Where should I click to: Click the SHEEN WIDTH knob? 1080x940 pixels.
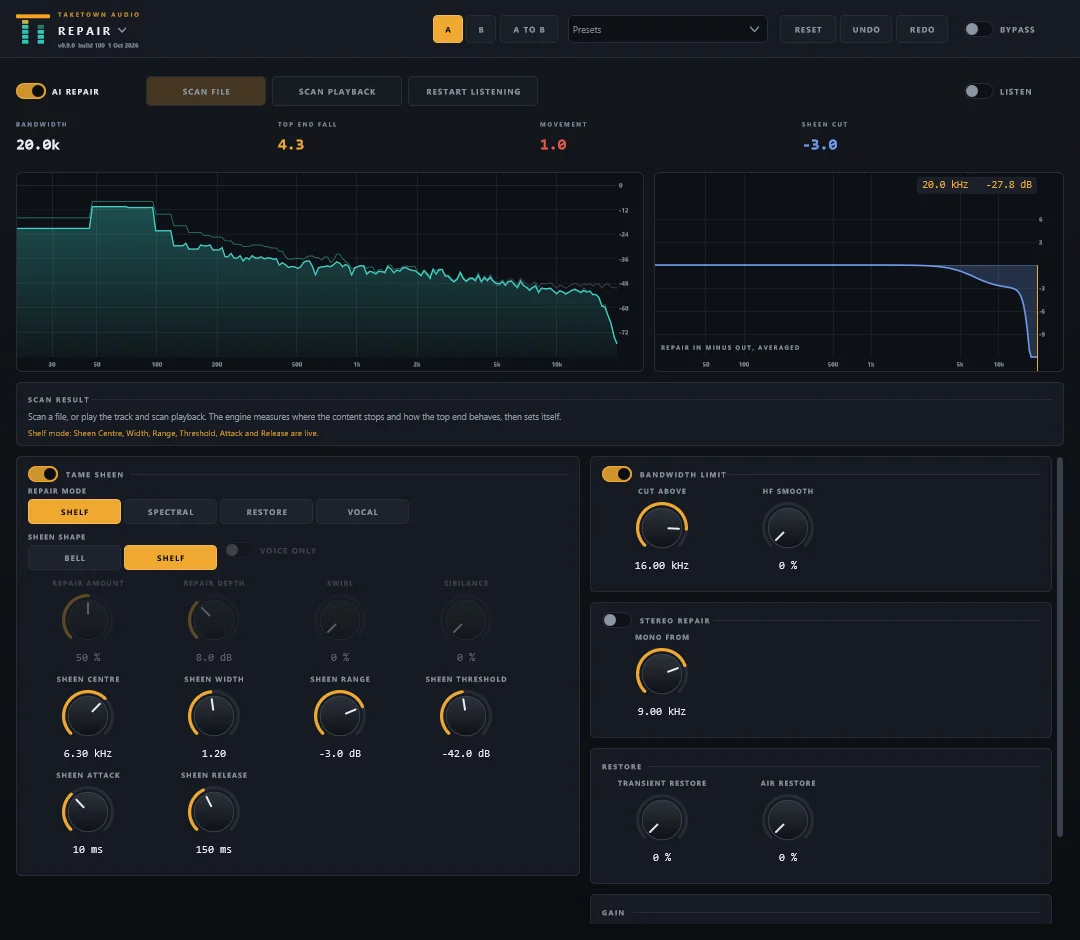coord(214,715)
